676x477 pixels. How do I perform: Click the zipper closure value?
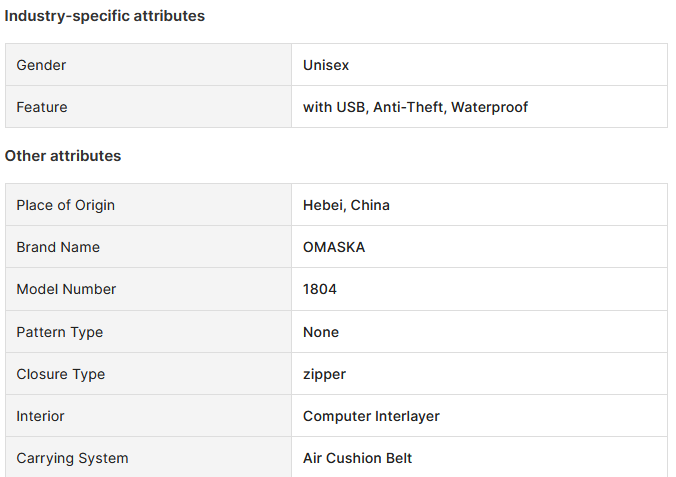click(x=324, y=374)
